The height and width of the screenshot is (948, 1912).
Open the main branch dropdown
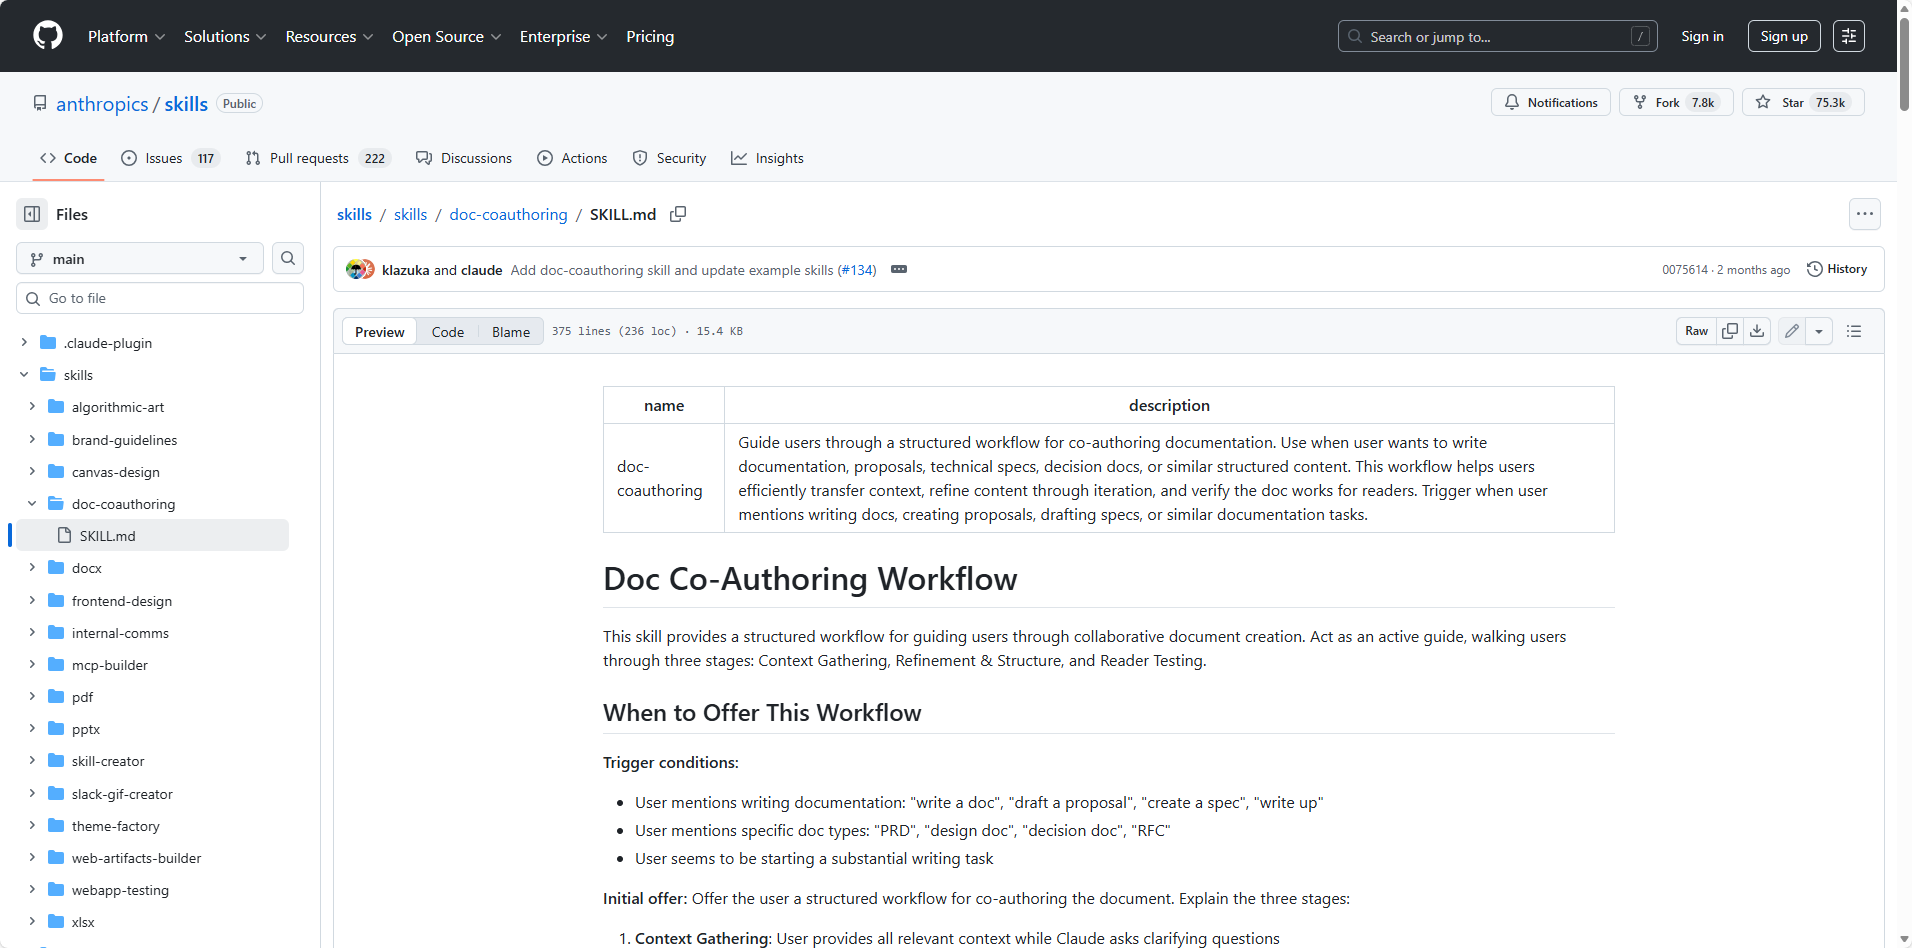(x=140, y=259)
